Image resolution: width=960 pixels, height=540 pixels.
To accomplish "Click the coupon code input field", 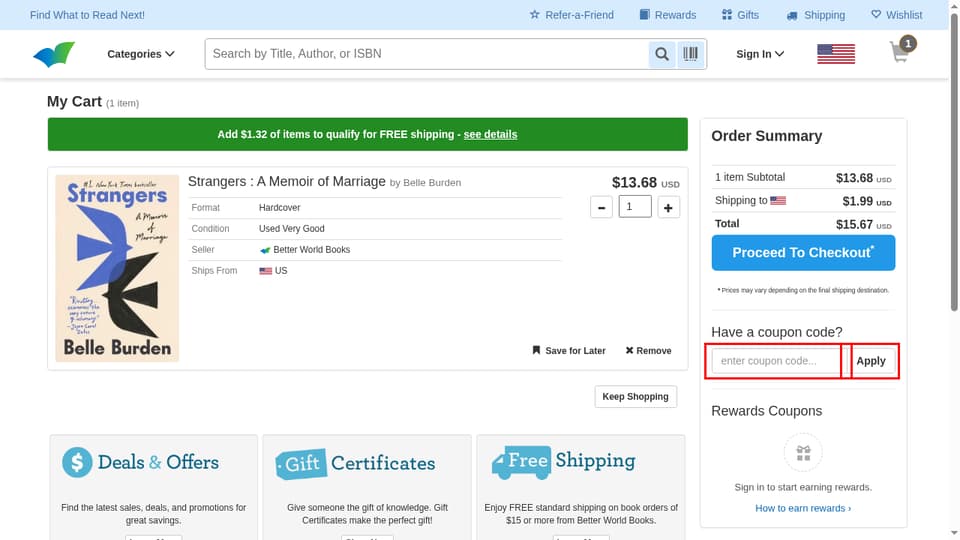I will pos(778,361).
